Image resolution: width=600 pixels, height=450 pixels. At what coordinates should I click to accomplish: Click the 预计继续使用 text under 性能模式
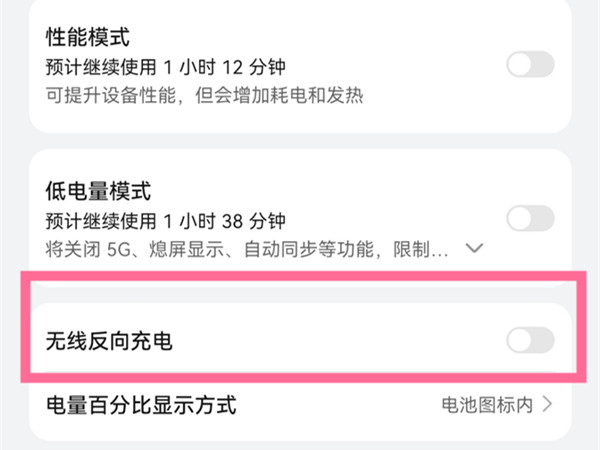click(x=91, y=68)
